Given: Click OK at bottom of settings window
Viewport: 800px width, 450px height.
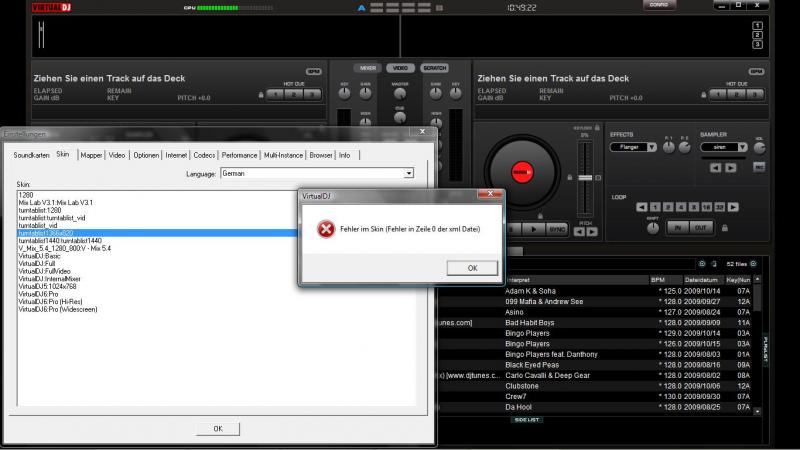Looking at the screenshot, I should tap(218, 429).
